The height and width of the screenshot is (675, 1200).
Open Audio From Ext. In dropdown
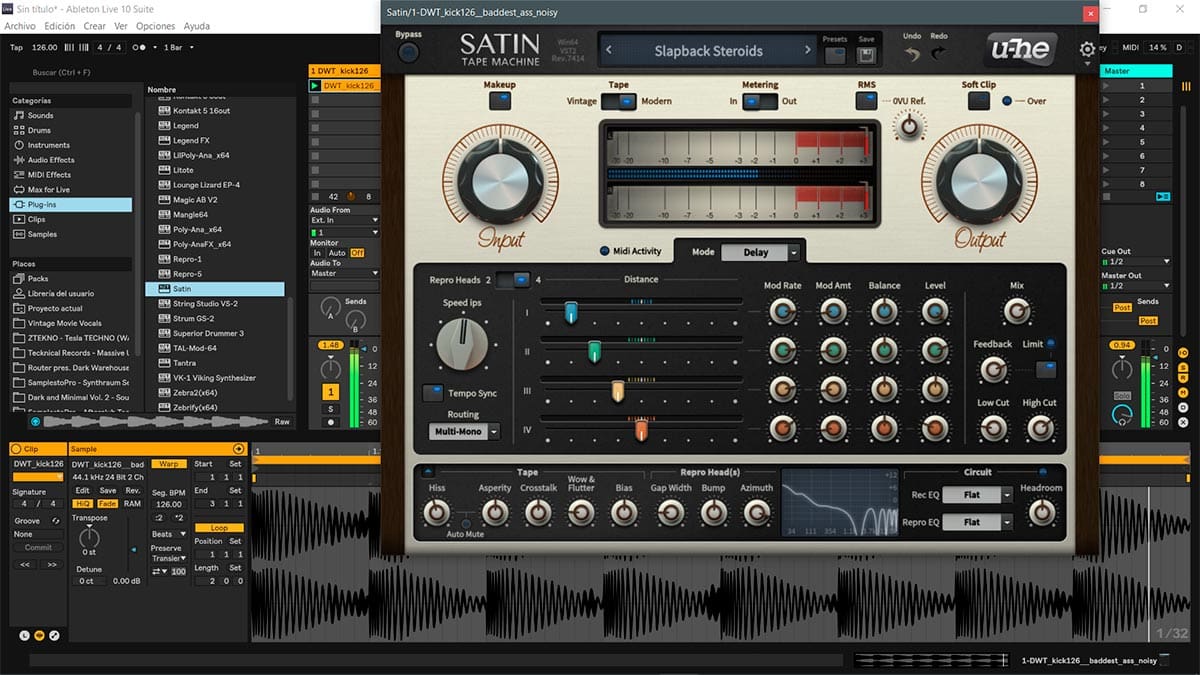coord(345,220)
